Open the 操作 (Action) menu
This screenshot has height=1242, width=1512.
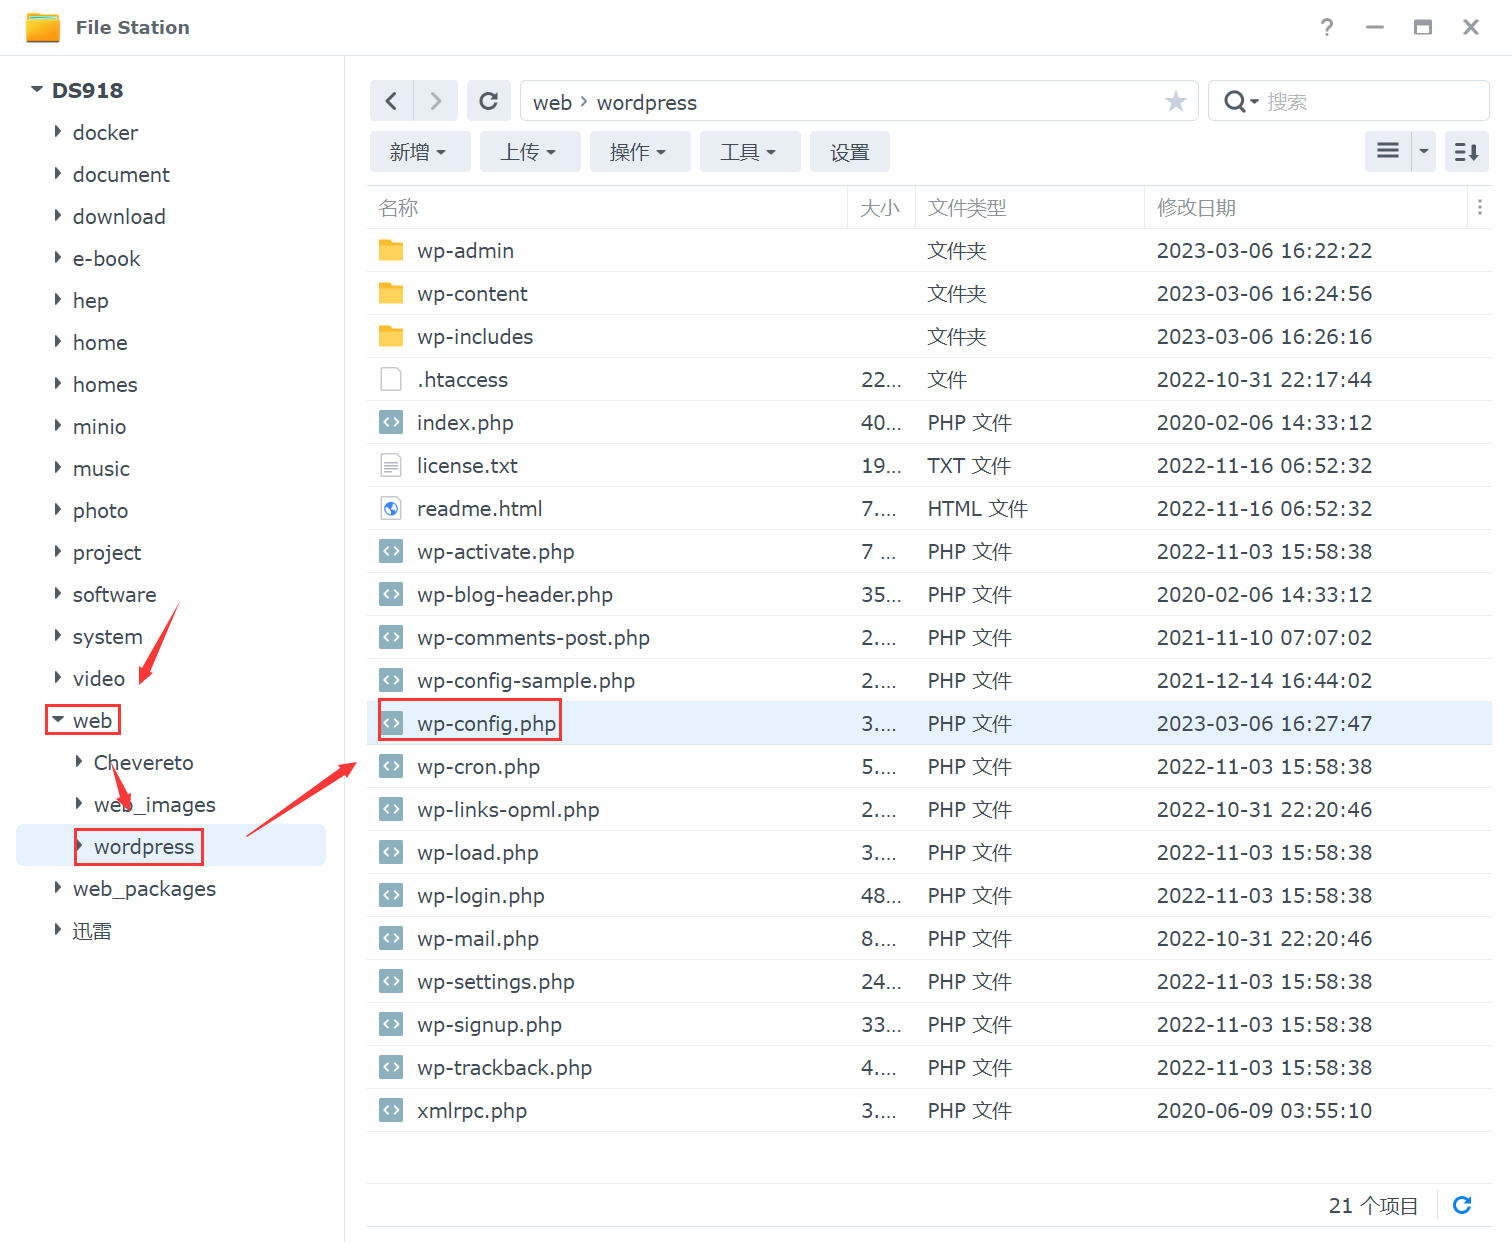(639, 152)
